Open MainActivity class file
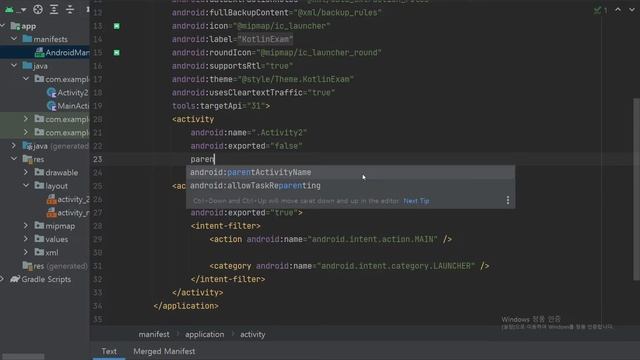Screen dimensions: 640x360 coord(67,106)
